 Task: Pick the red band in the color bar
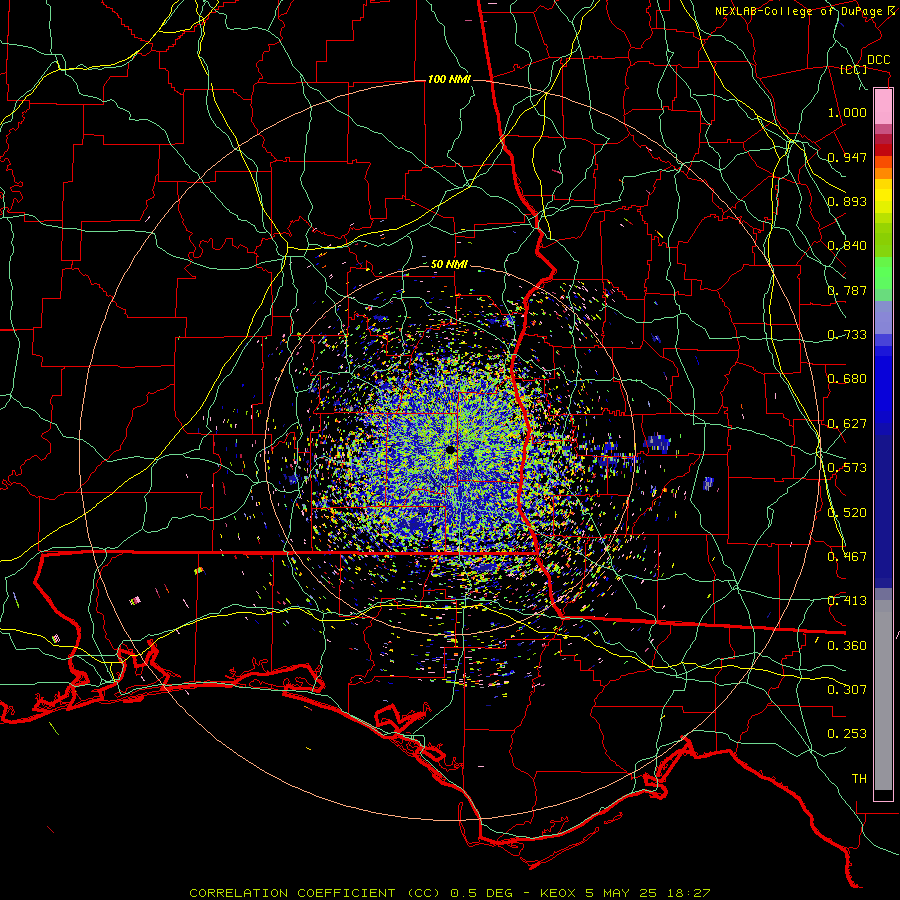click(x=883, y=150)
